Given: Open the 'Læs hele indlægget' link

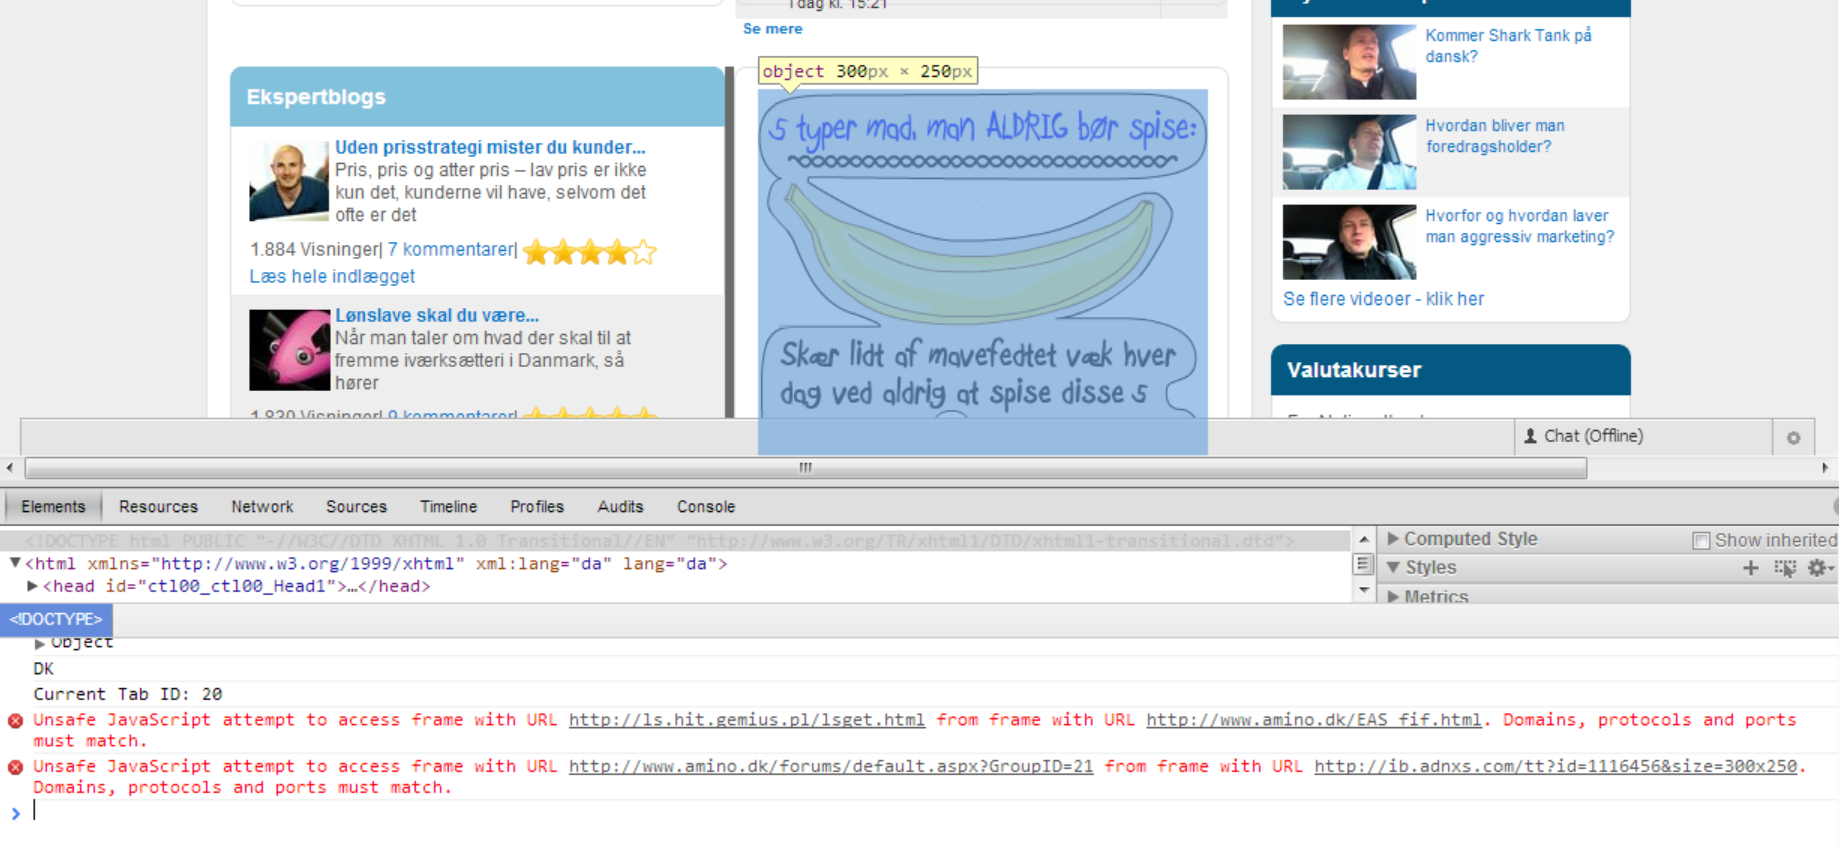Looking at the screenshot, I should point(332,277).
